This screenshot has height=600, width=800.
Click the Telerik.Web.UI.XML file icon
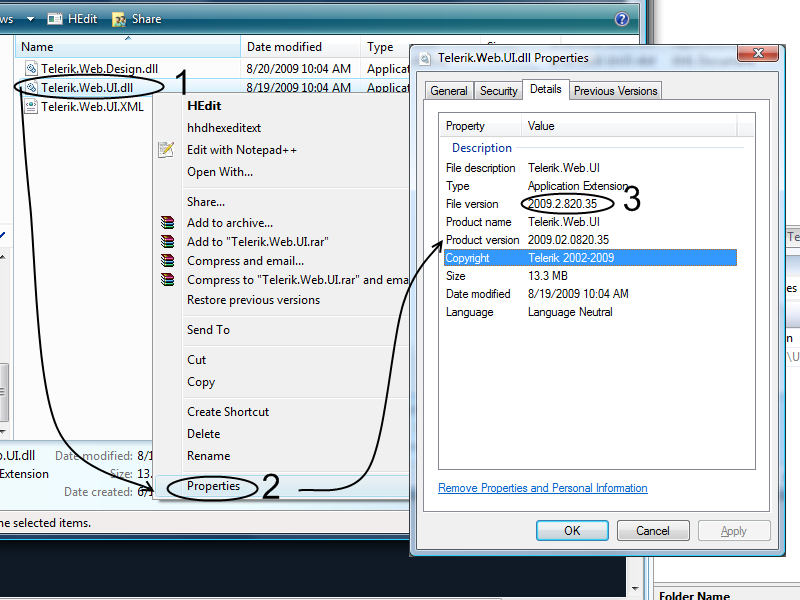tap(31, 106)
